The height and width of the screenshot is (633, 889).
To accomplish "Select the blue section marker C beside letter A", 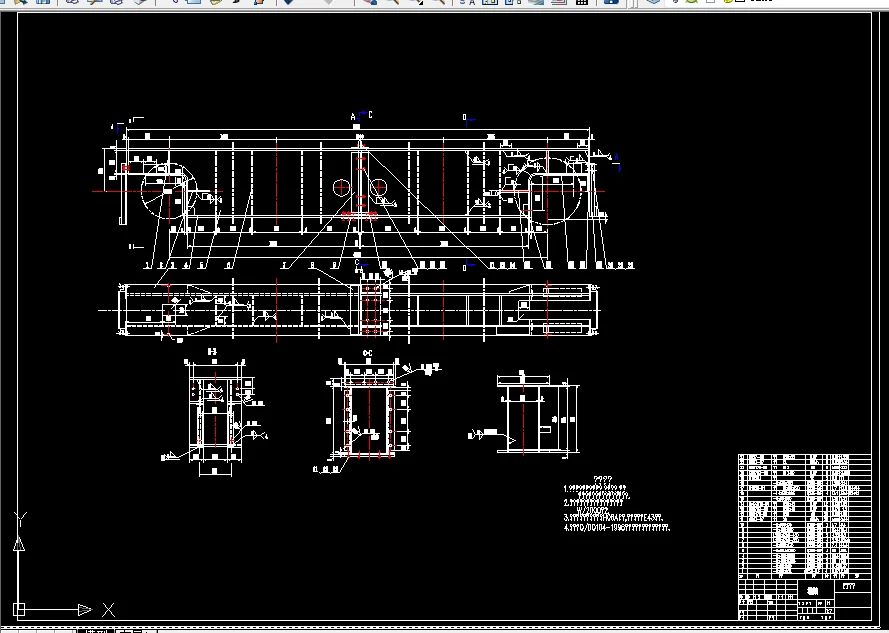I will (x=370, y=115).
